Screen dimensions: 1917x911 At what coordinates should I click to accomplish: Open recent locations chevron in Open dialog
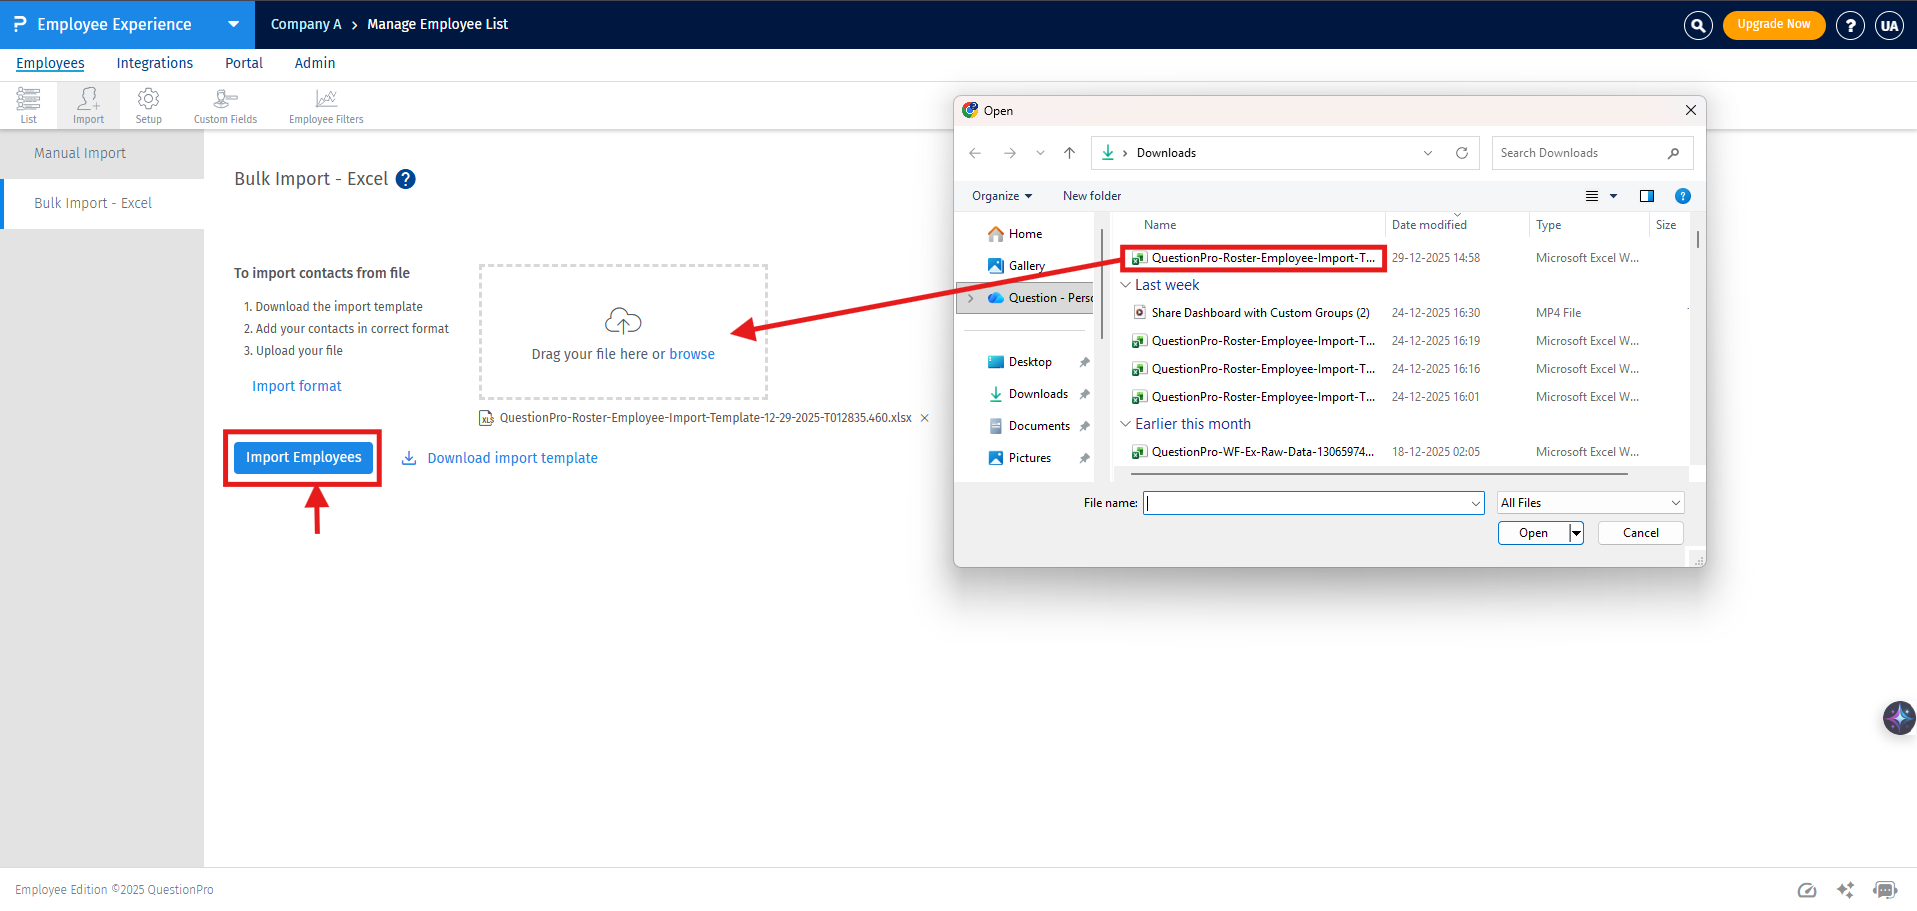[1040, 153]
